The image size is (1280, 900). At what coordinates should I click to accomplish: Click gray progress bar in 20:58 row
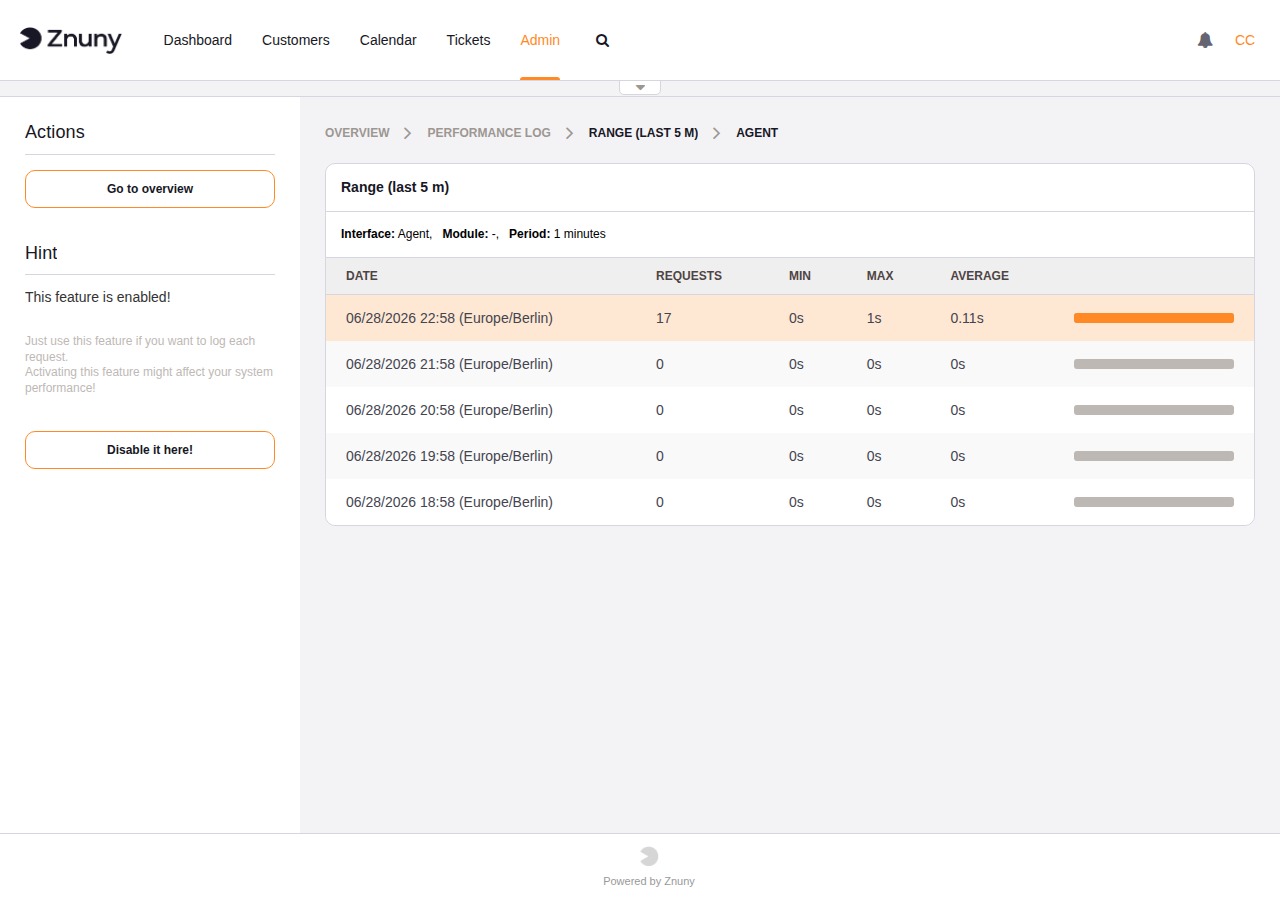pos(1154,410)
